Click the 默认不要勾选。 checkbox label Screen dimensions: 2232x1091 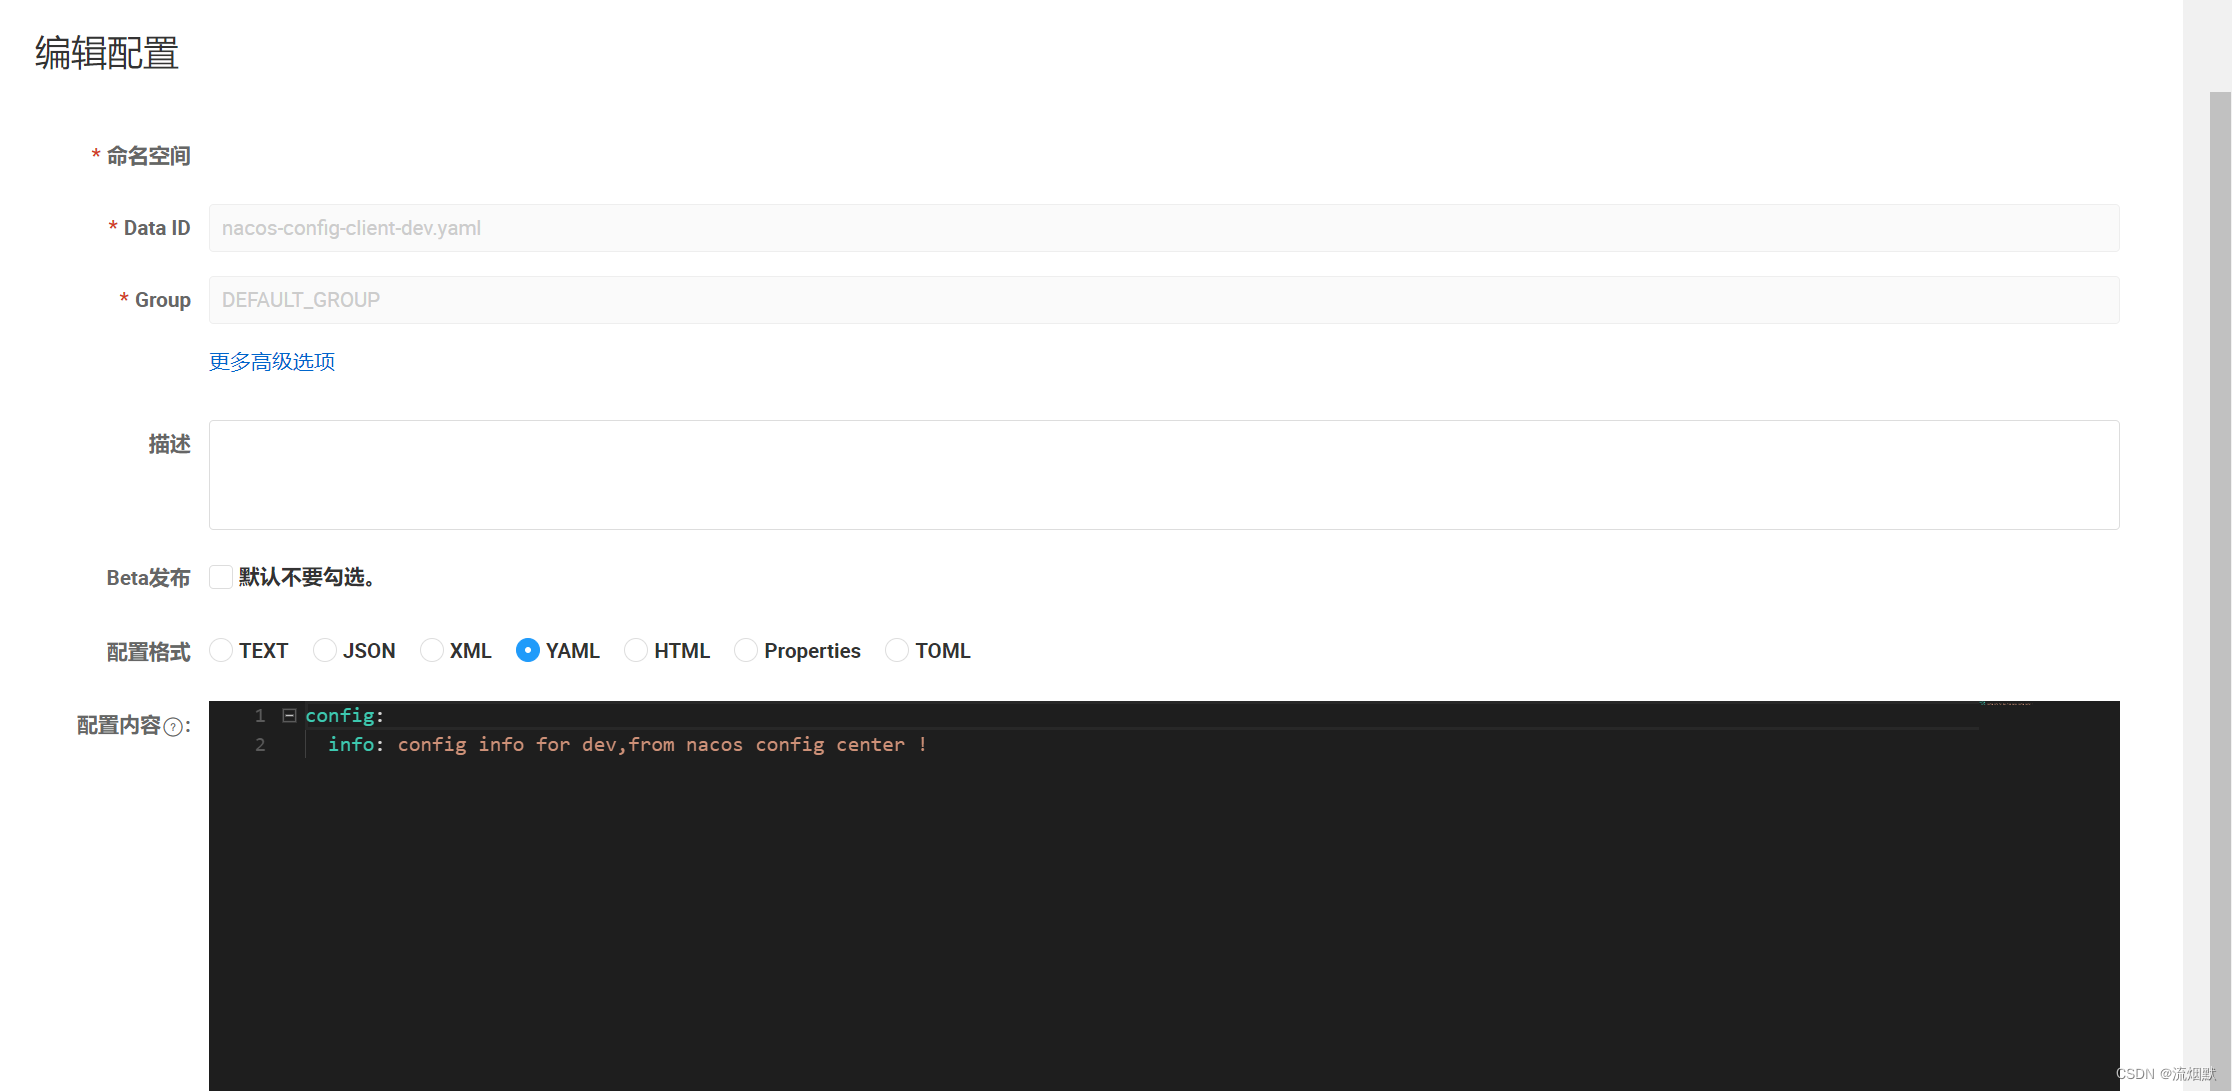pyautogui.click(x=308, y=577)
